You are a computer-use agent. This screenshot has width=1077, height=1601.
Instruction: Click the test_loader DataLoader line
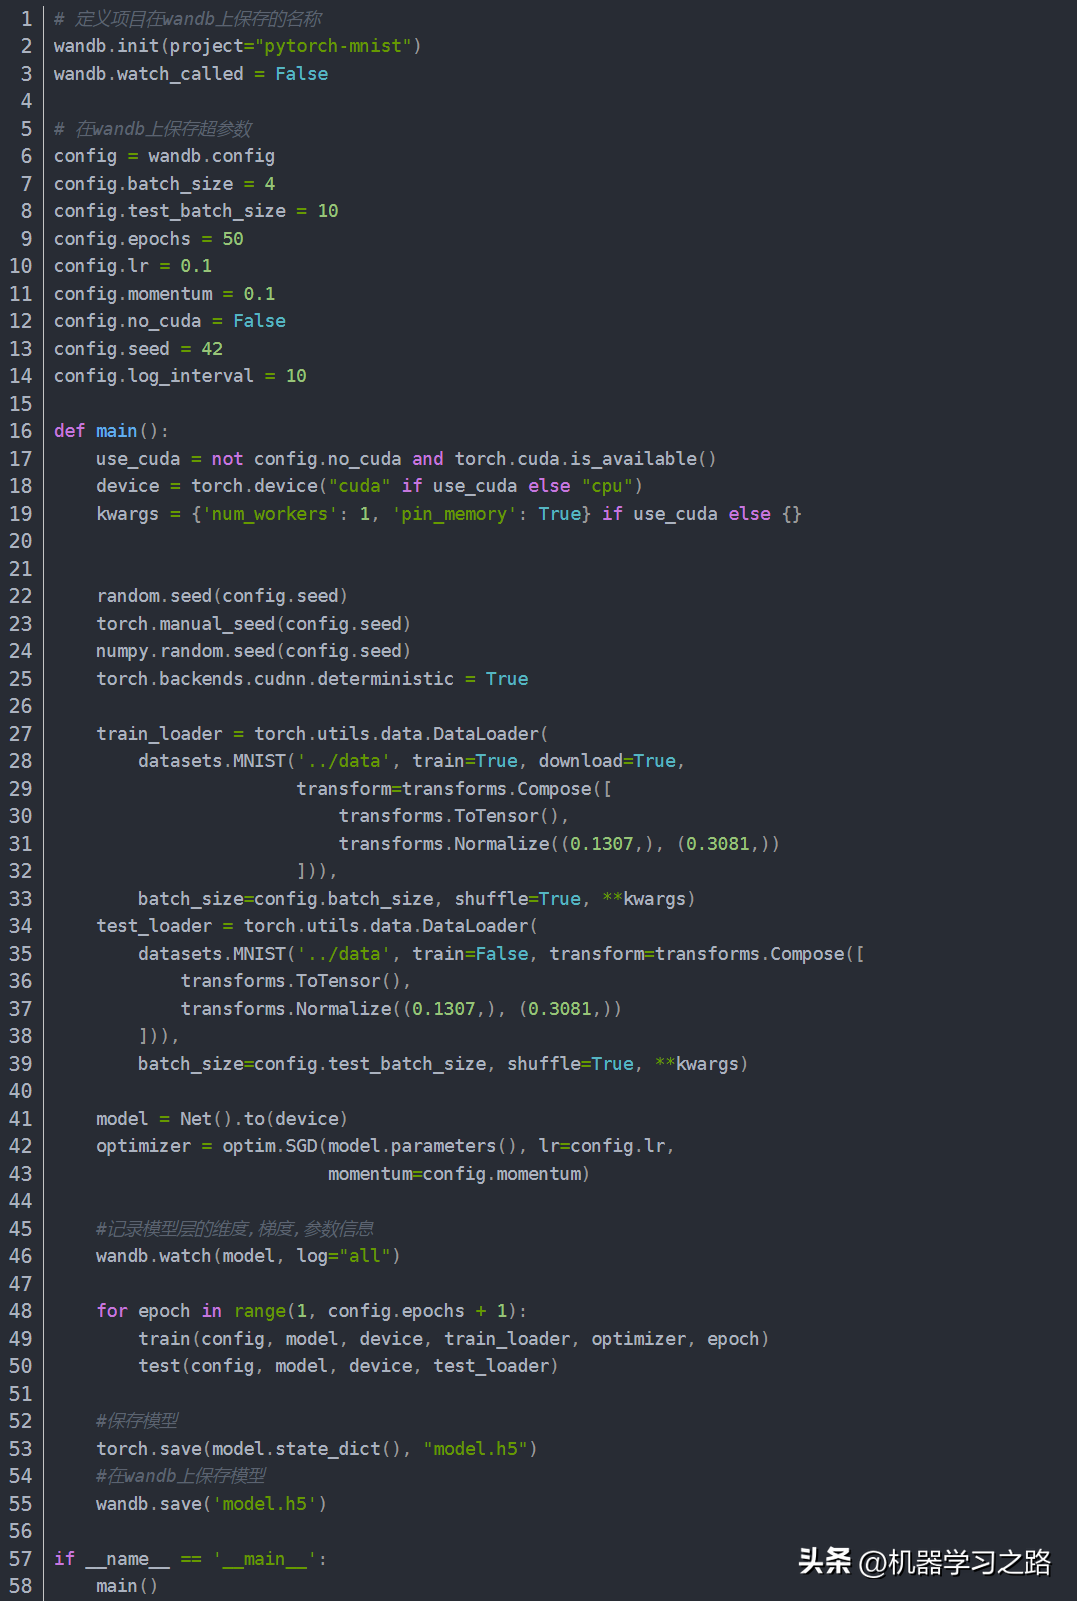pos(317,926)
